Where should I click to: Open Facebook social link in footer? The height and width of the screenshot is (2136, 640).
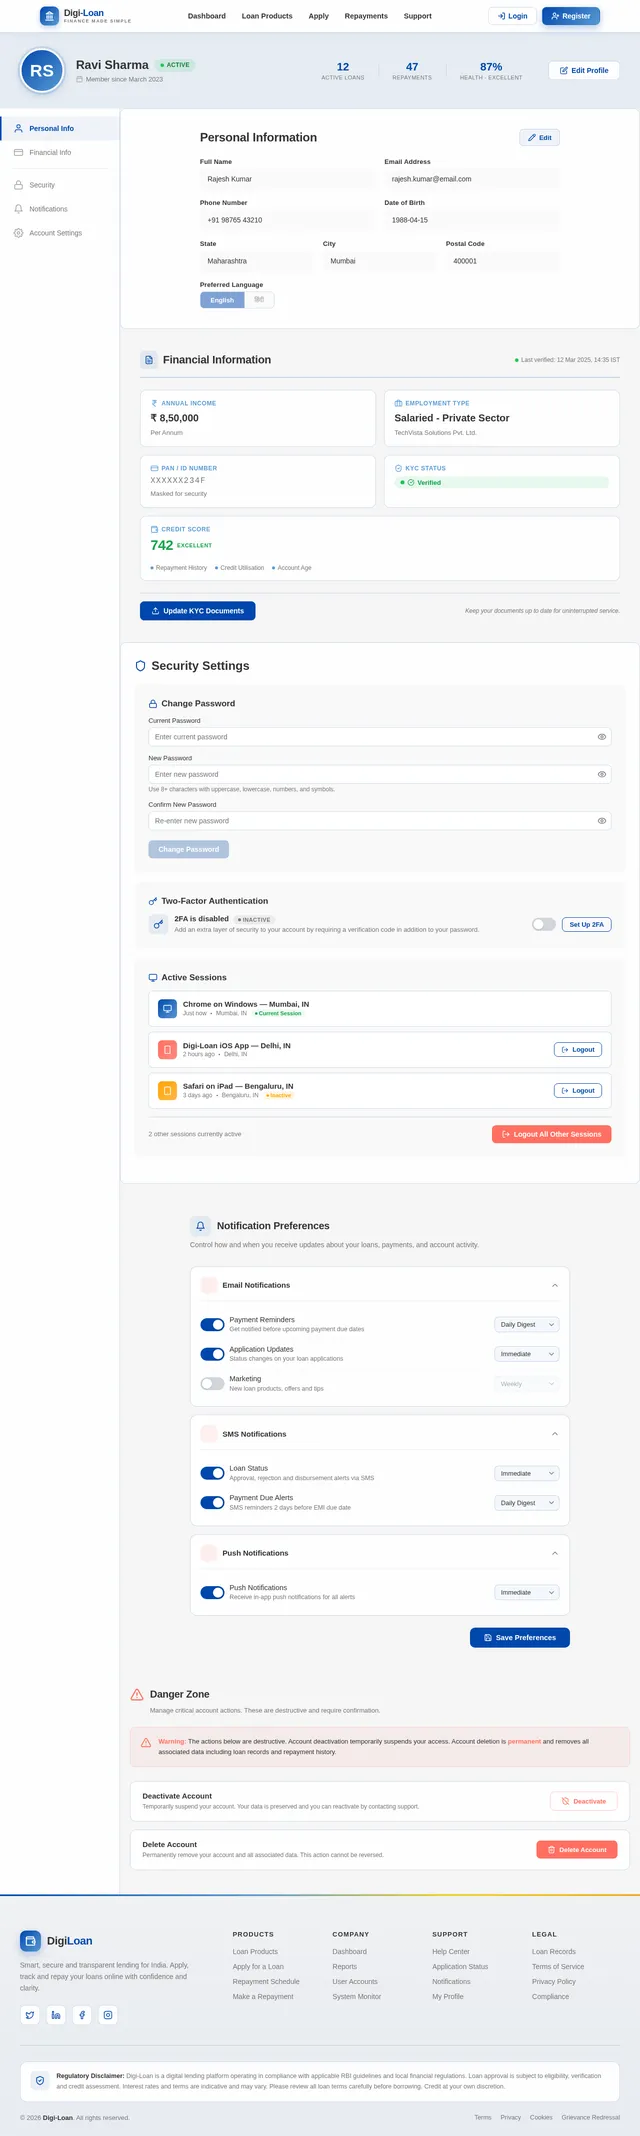tap(82, 2015)
